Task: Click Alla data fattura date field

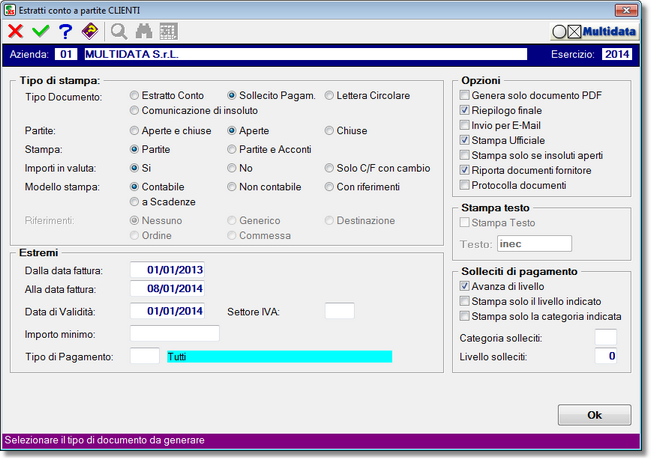Action: 167,289
